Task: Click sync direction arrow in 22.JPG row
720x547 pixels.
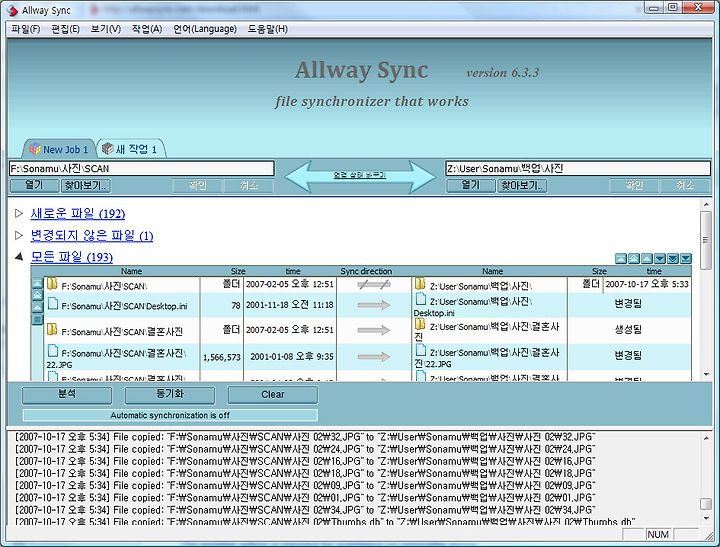Action: (374, 357)
